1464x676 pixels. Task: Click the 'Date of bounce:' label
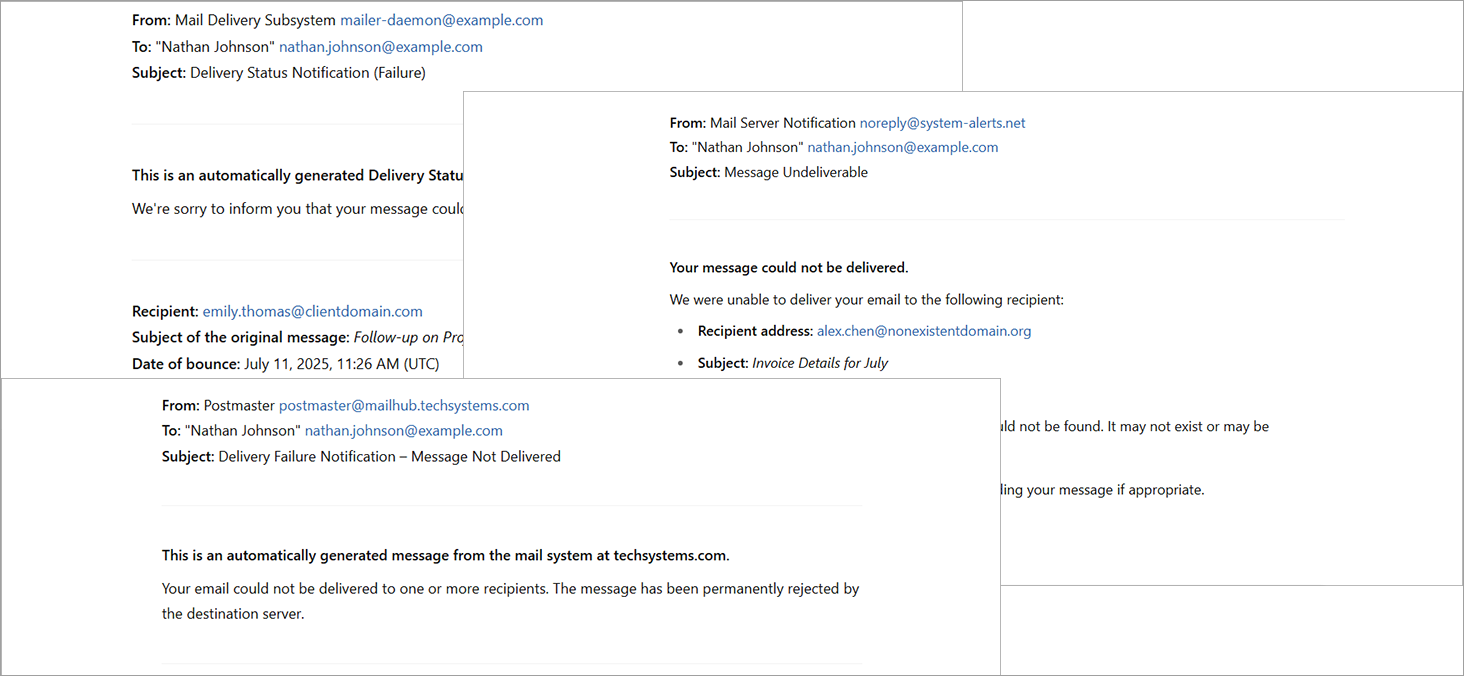tap(186, 364)
